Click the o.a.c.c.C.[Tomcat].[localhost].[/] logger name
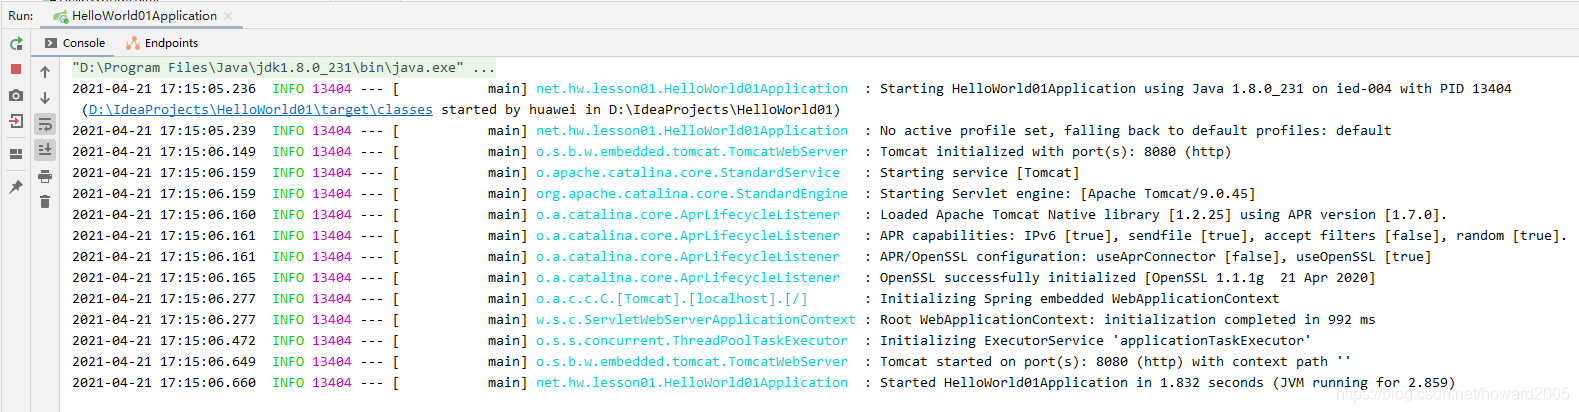 672,299
